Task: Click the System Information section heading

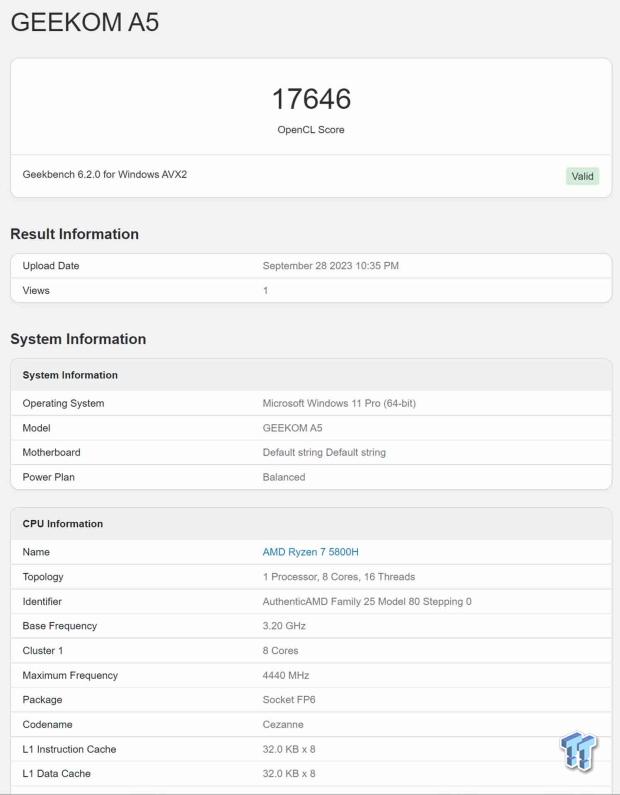Action: click(x=78, y=339)
